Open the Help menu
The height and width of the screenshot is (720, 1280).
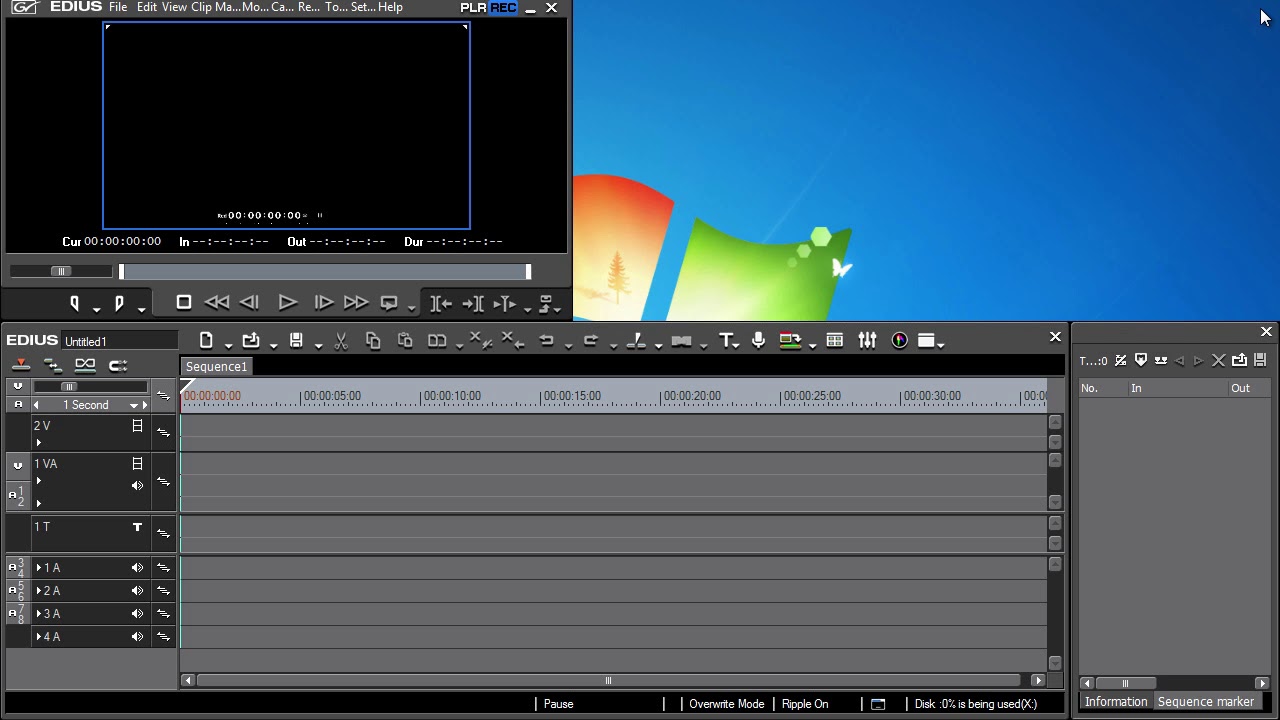click(x=390, y=7)
